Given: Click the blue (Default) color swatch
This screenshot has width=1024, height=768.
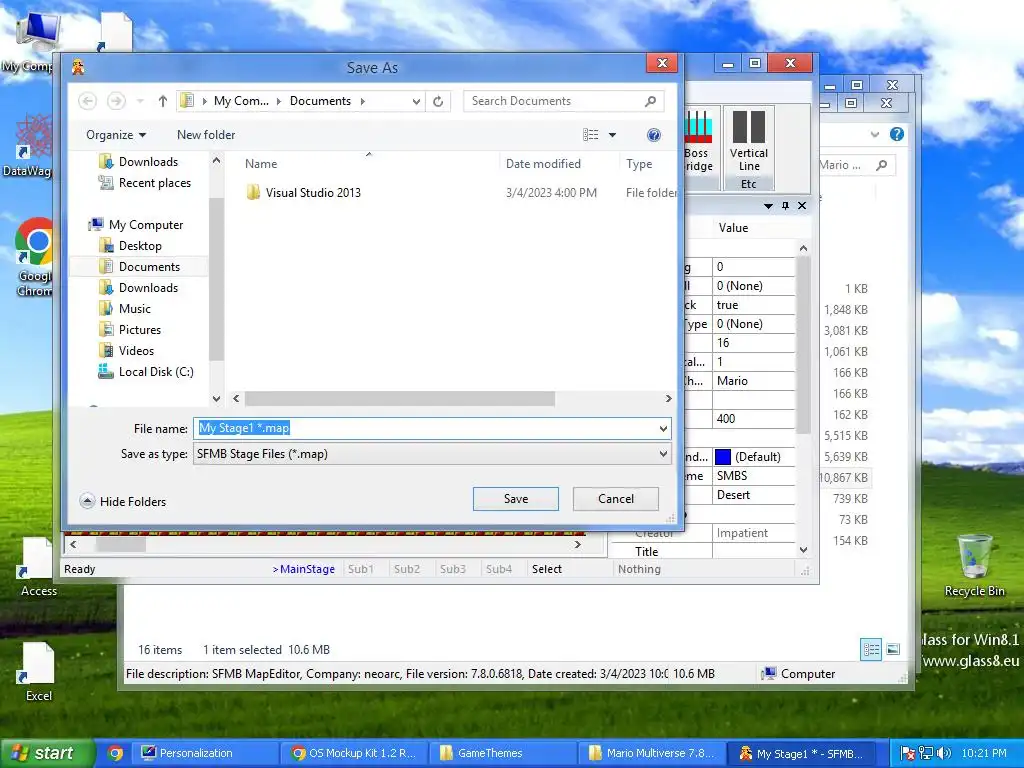Looking at the screenshot, I should [723, 456].
